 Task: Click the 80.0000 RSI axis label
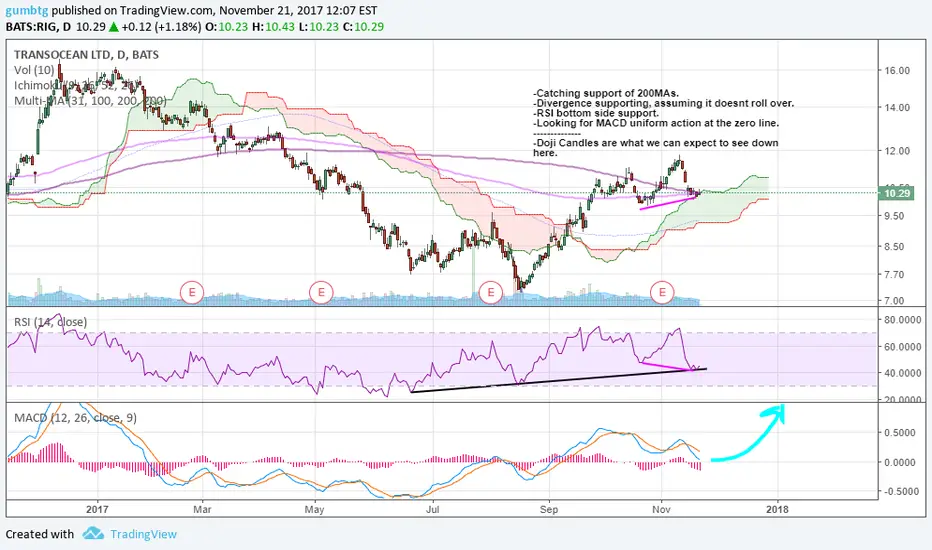[903, 319]
